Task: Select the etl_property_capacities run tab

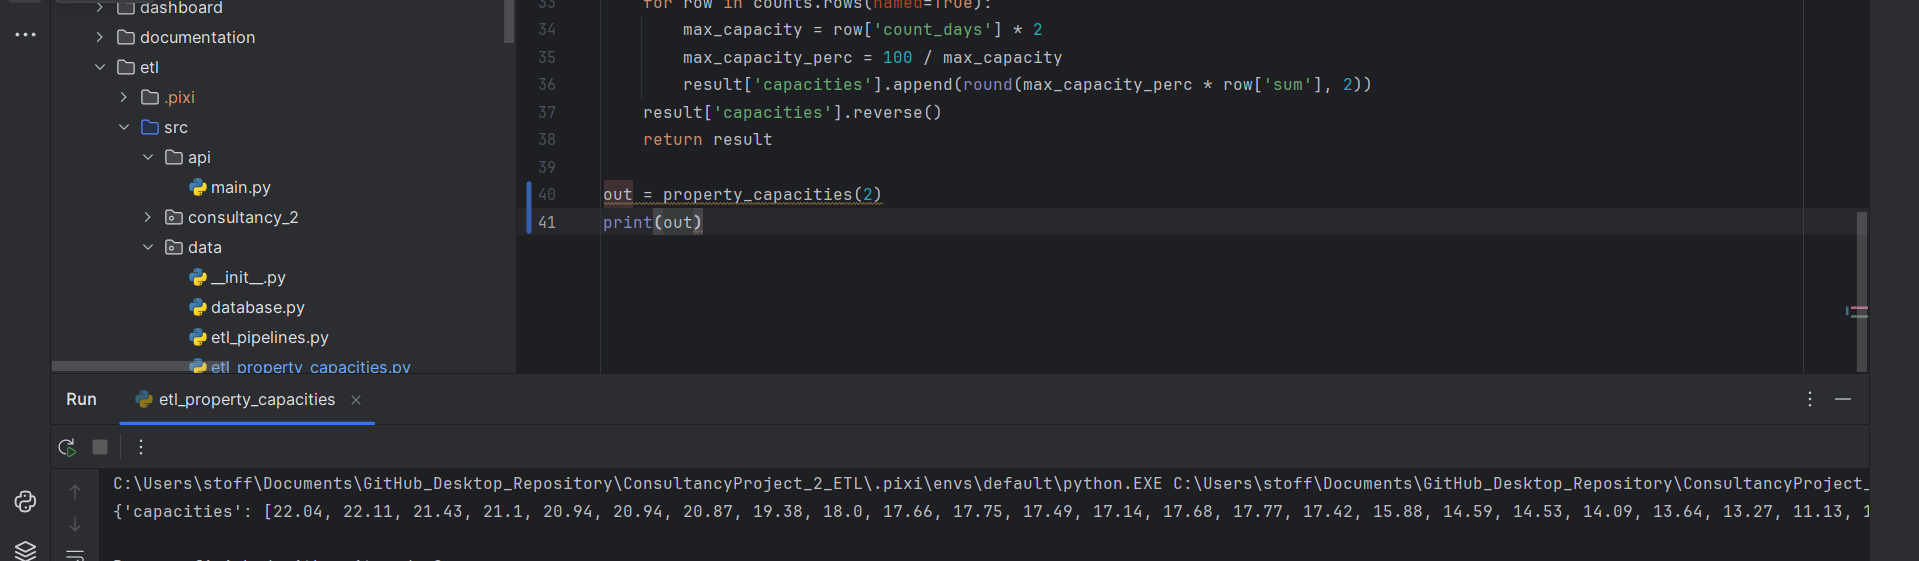Action: [246, 400]
